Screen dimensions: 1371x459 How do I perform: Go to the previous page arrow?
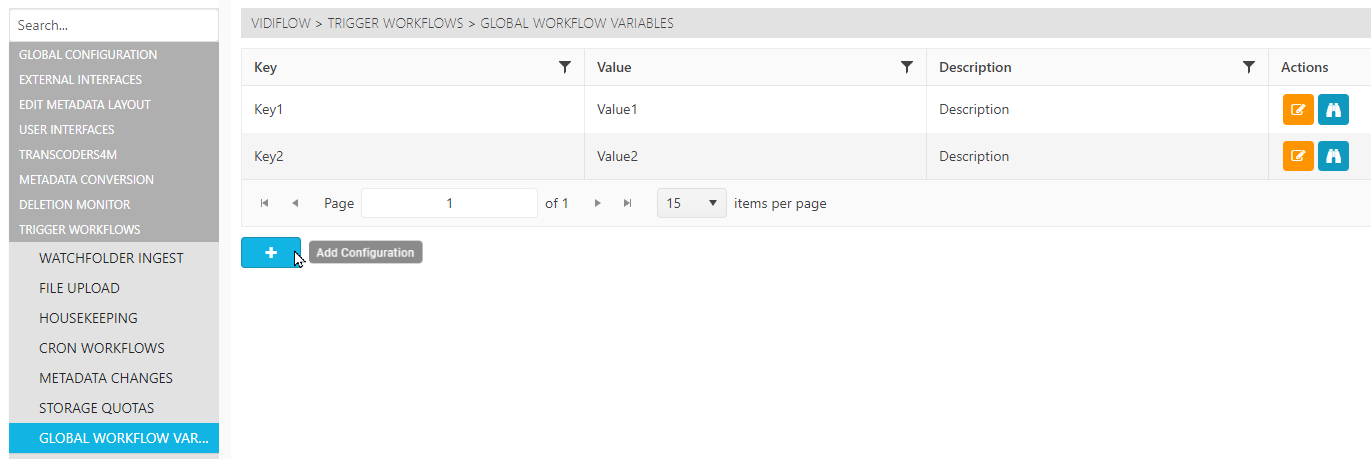point(295,203)
